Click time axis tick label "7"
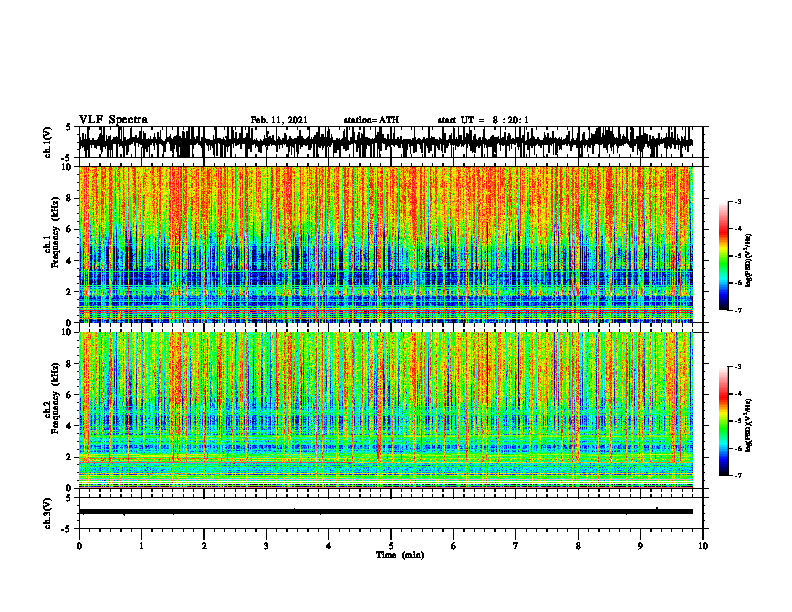Viewport: 792px width, 612px height. (516, 546)
